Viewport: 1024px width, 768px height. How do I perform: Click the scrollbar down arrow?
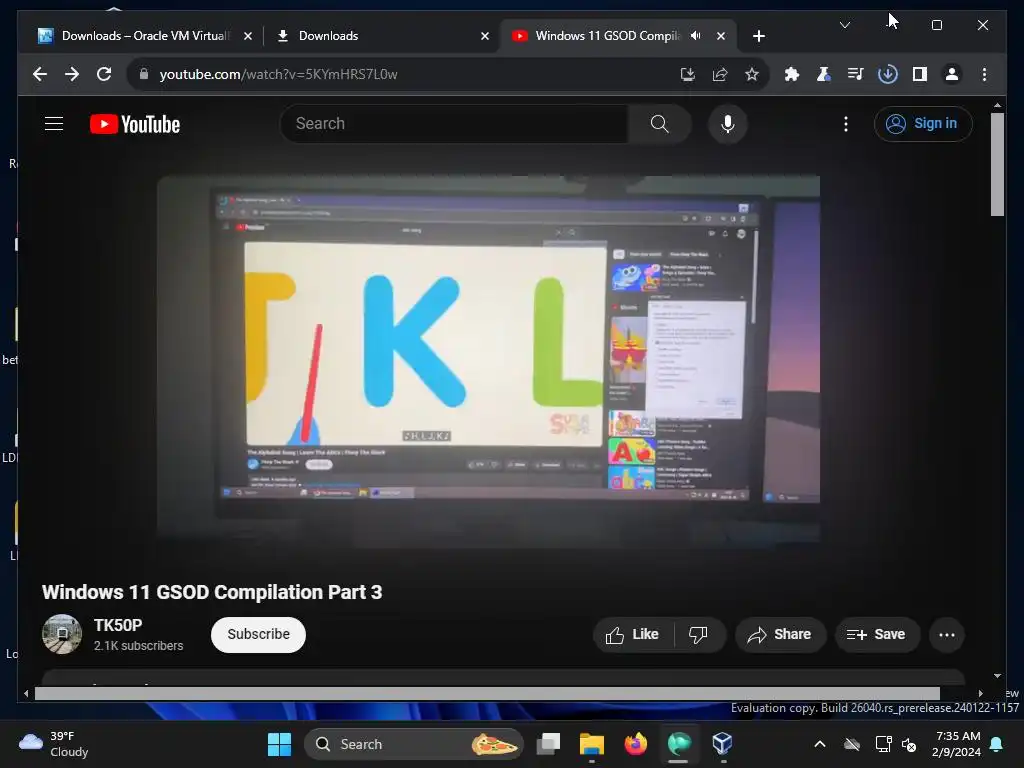[997, 676]
